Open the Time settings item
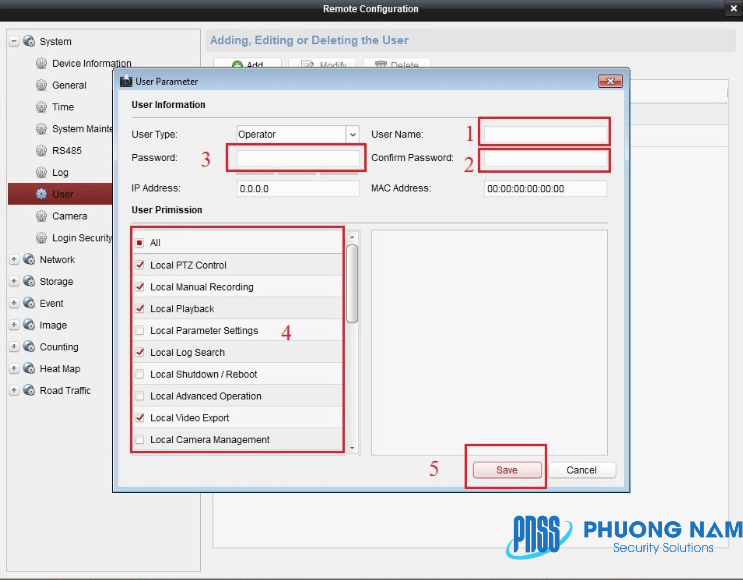This screenshot has width=743, height=580. click(x=63, y=107)
